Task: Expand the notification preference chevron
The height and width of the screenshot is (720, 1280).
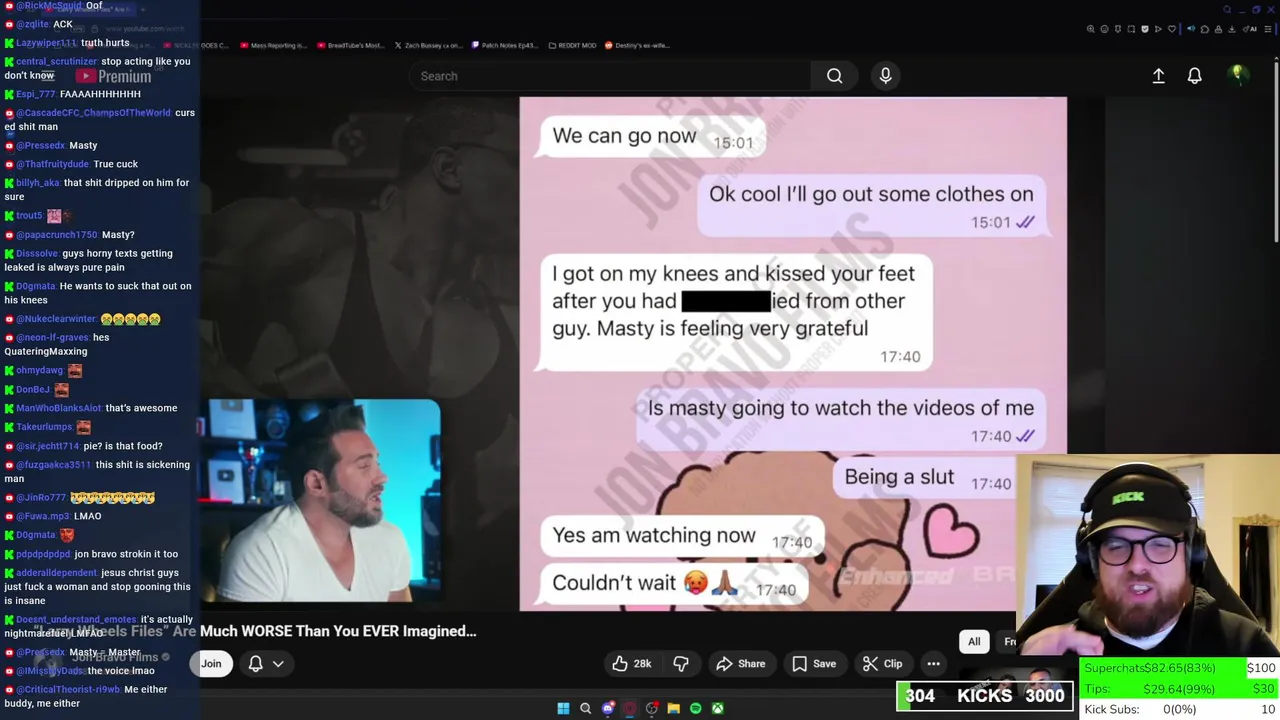Action: [x=278, y=663]
